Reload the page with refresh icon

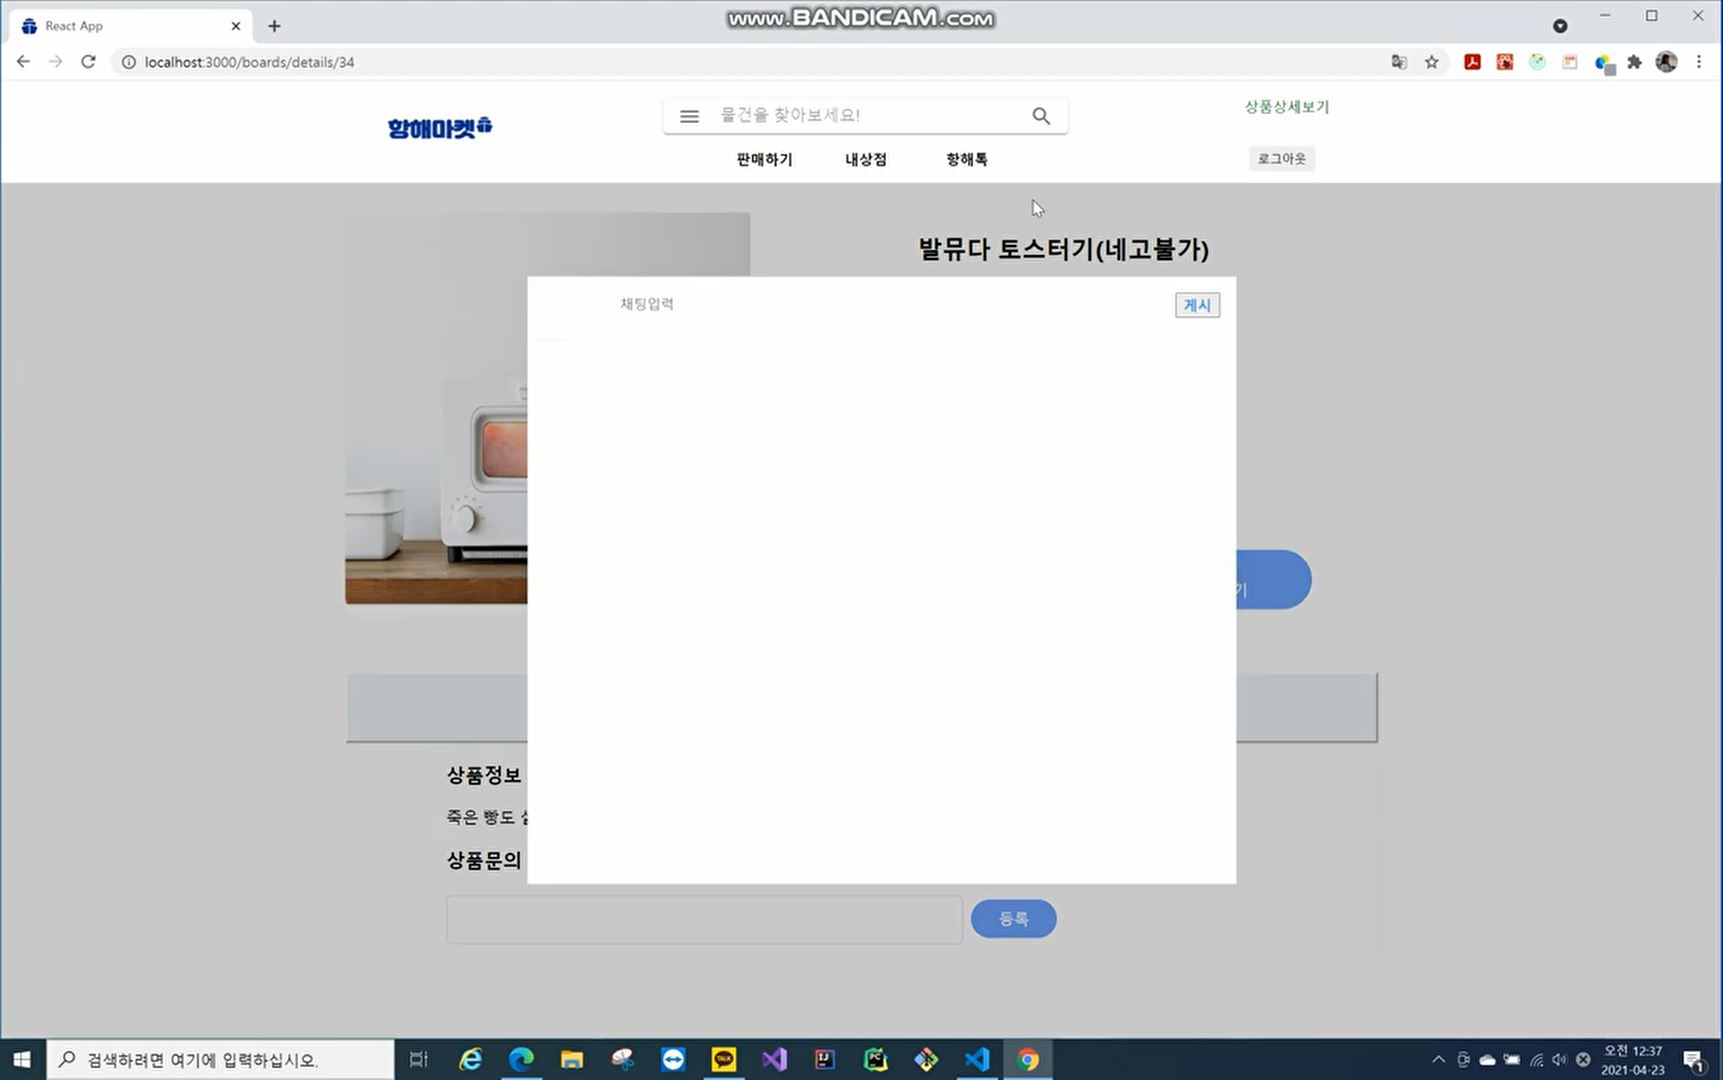click(x=88, y=62)
